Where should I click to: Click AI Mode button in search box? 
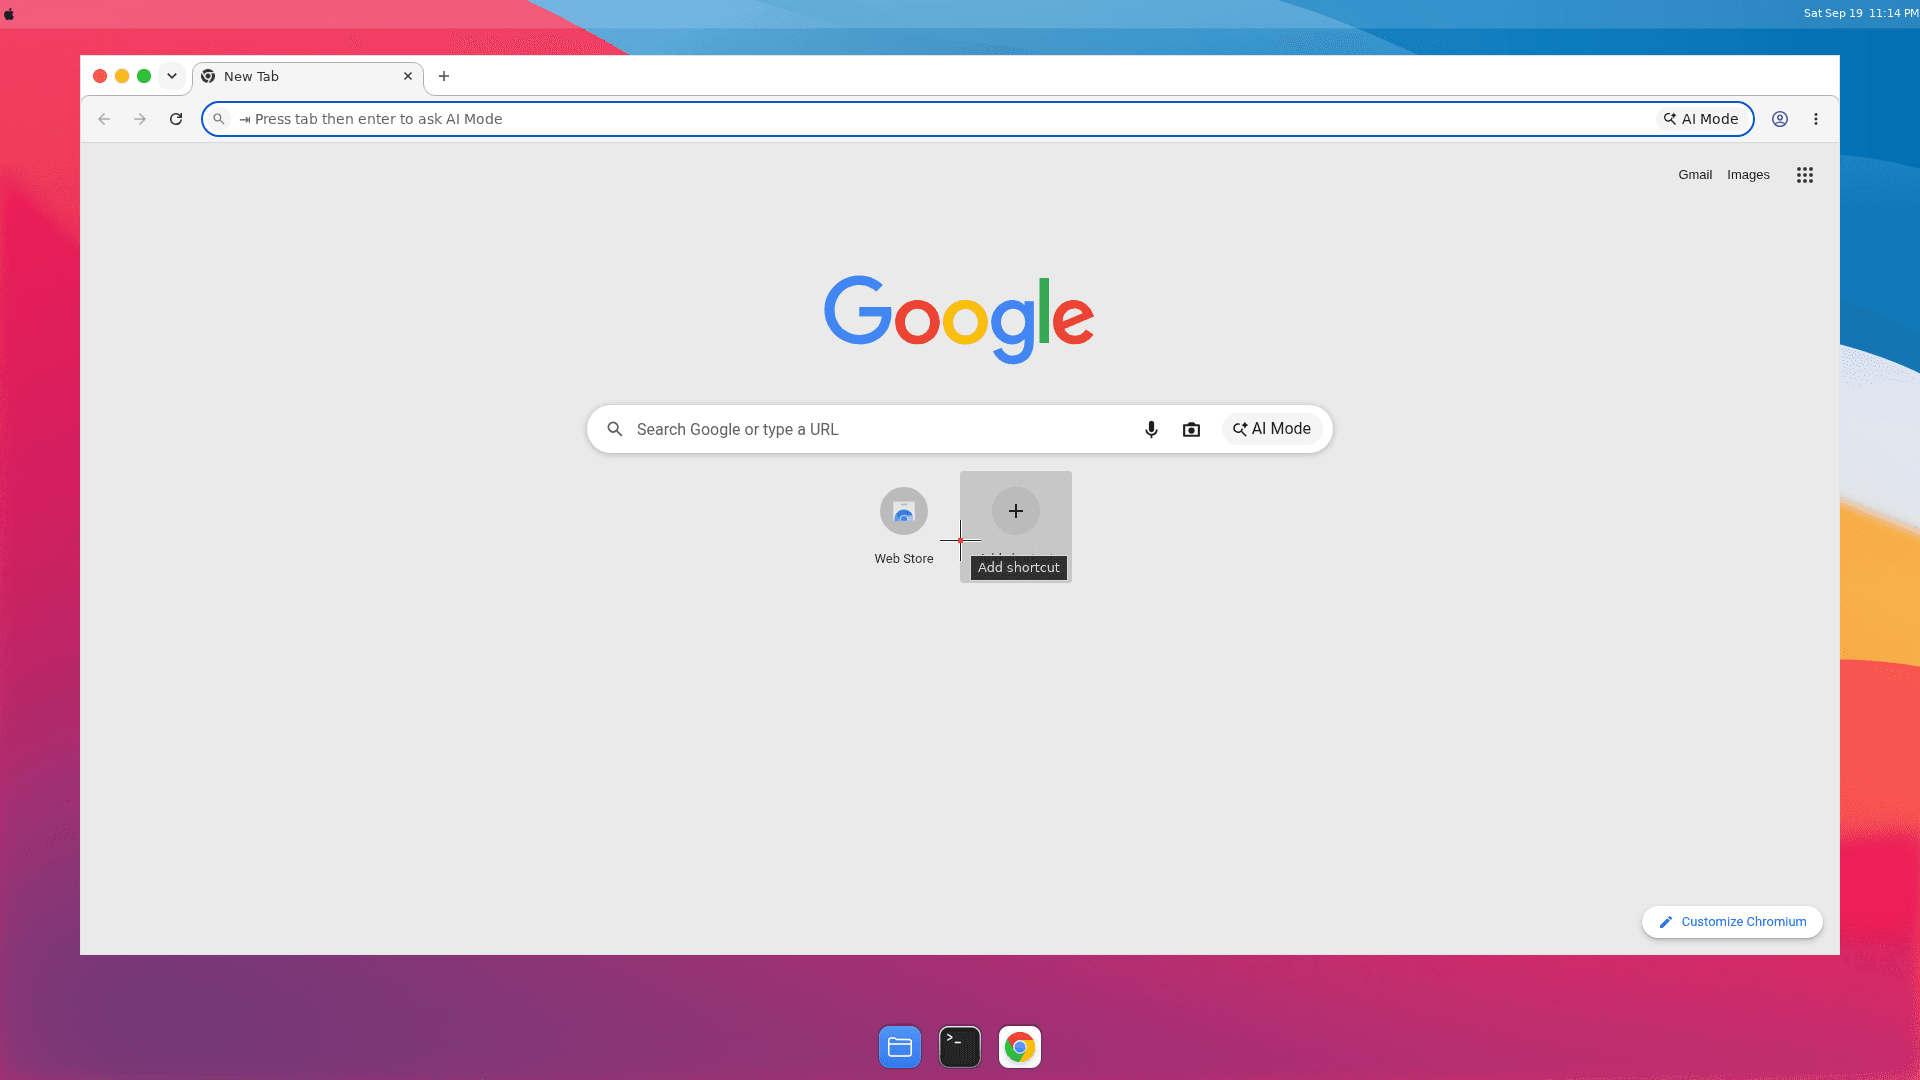point(1272,429)
